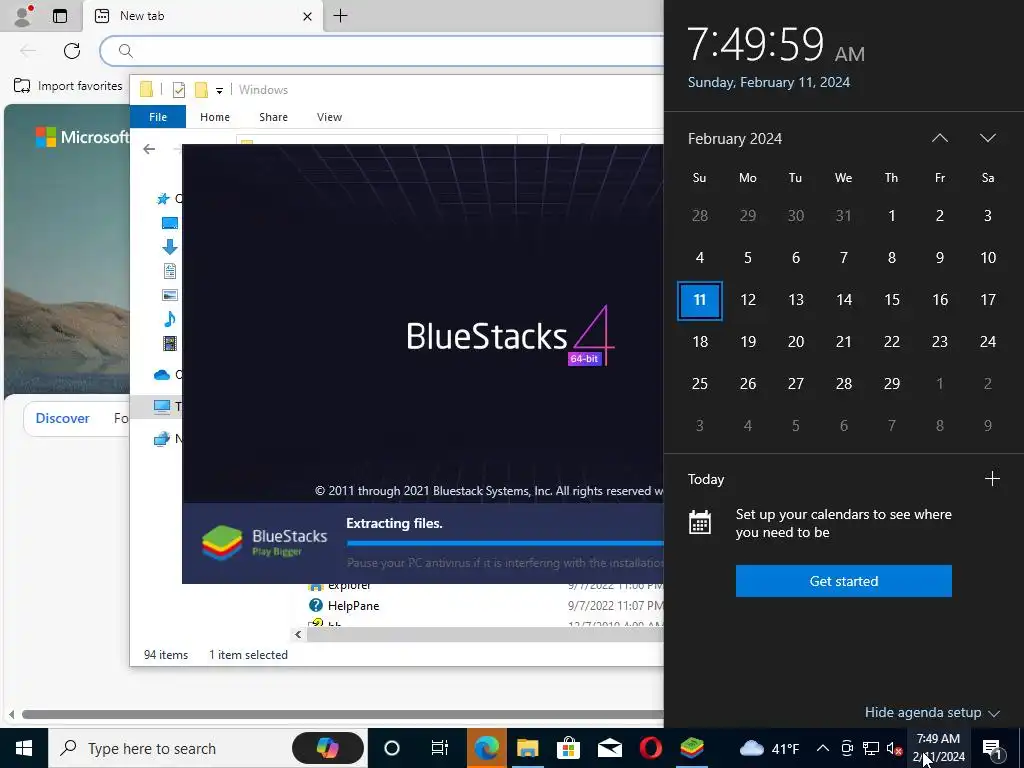
Task: Select Quick access star in Explorer sidebar
Action: click(x=163, y=199)
